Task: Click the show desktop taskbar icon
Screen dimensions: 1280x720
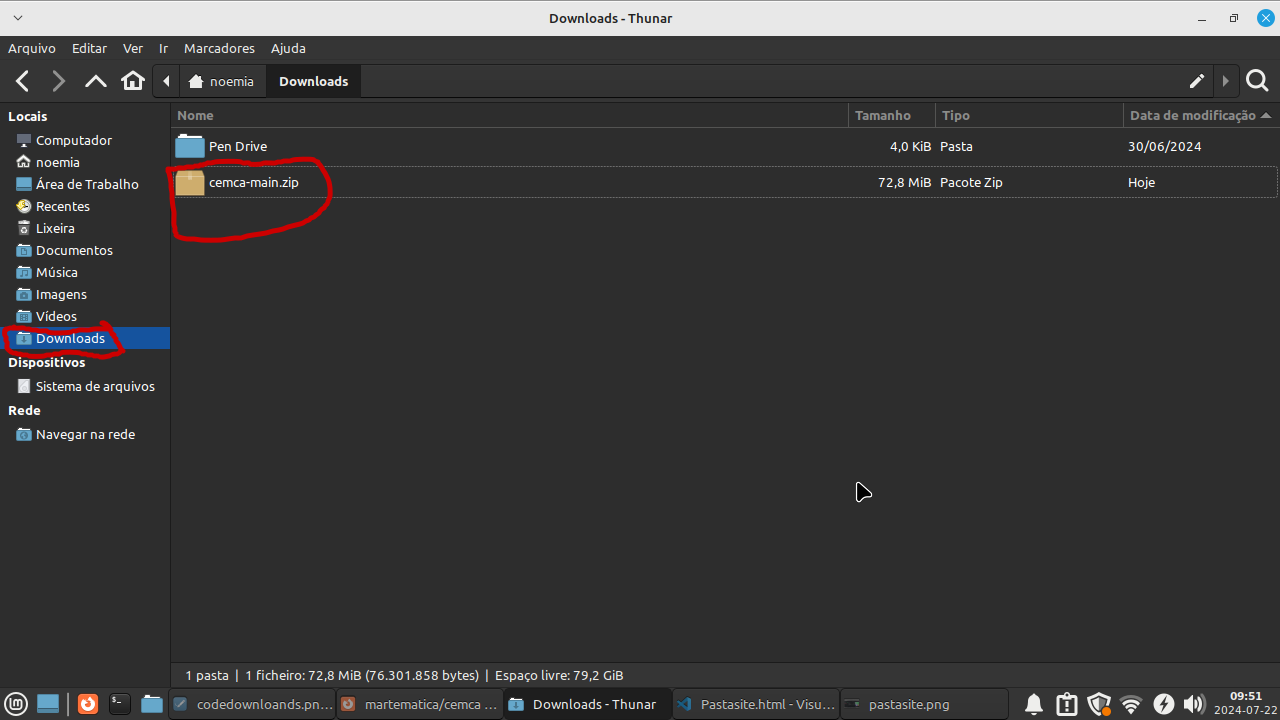Action: pyautogui.click(x=48, y=704)
